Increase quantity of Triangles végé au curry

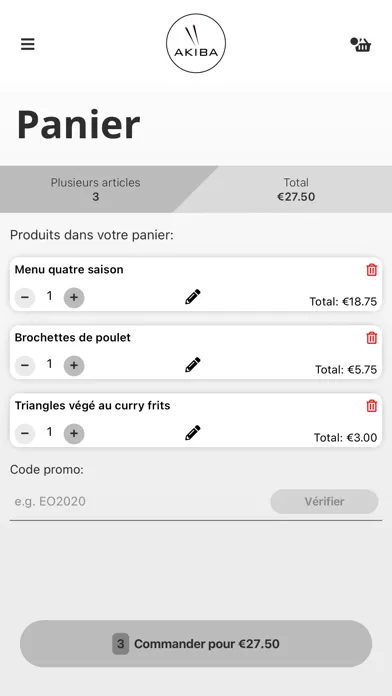tap(74, 433)
